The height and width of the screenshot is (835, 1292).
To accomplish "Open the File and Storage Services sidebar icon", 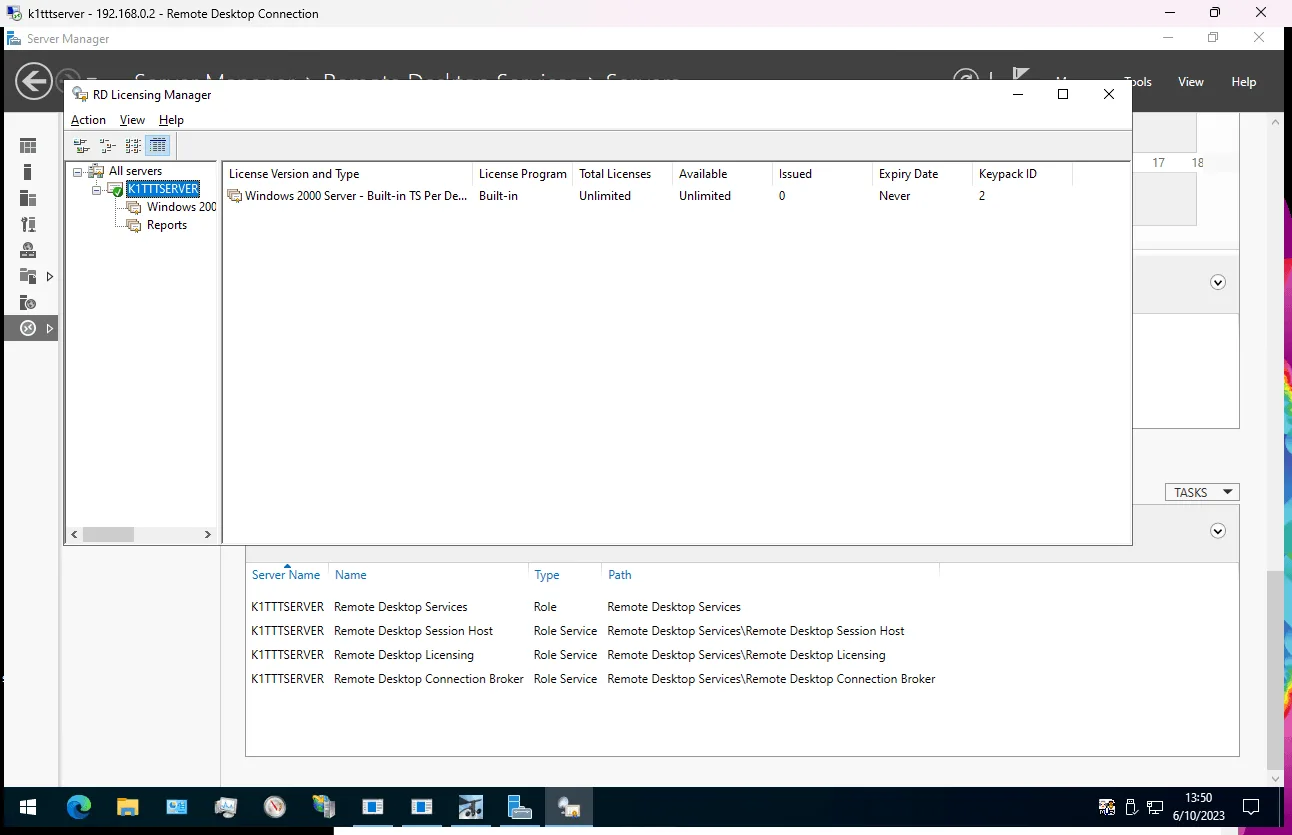I will point(27,275).
